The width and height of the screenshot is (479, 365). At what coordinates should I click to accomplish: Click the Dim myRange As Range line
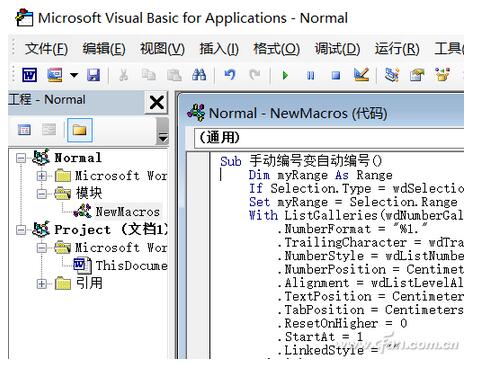point(320,175)
